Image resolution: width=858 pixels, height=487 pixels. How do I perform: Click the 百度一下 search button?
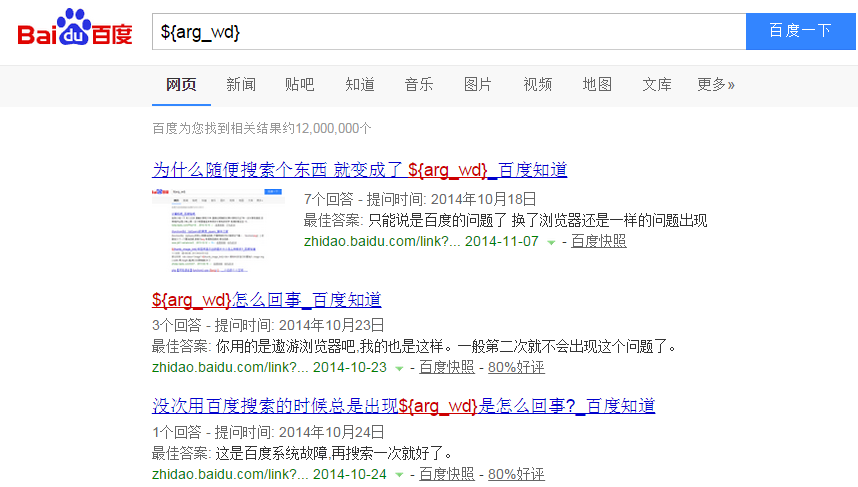[801, 31]
